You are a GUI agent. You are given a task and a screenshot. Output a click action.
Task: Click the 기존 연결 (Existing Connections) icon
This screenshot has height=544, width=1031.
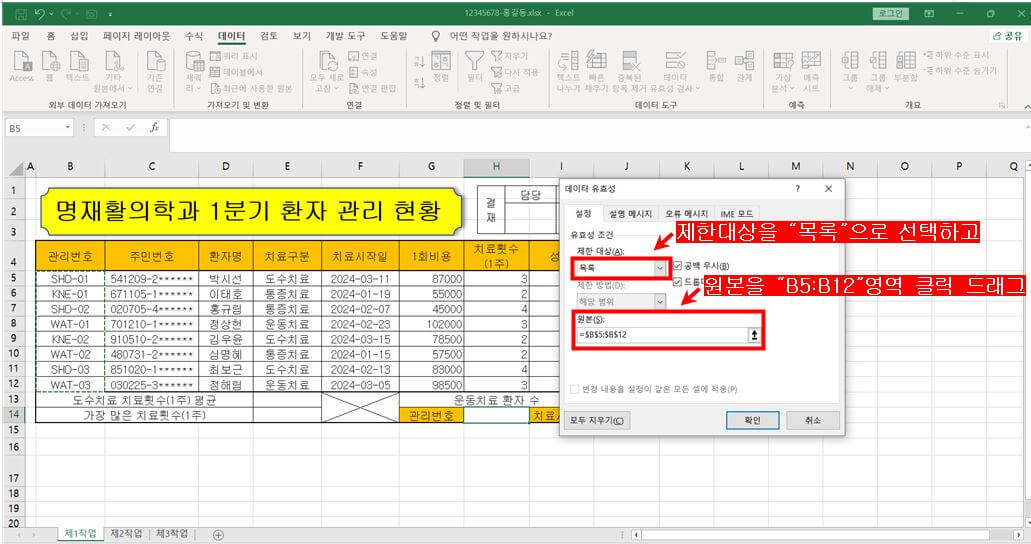click(155, 72)
